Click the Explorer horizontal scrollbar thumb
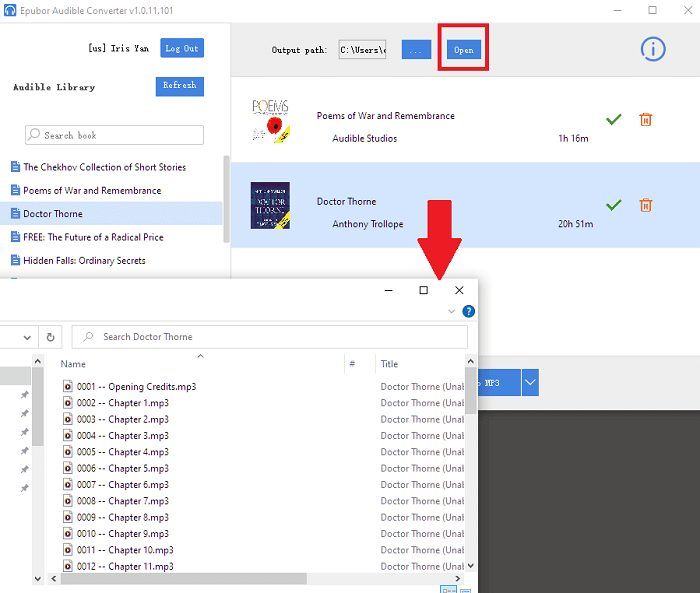This screenshot has height=593, width=700. (184, 579)
